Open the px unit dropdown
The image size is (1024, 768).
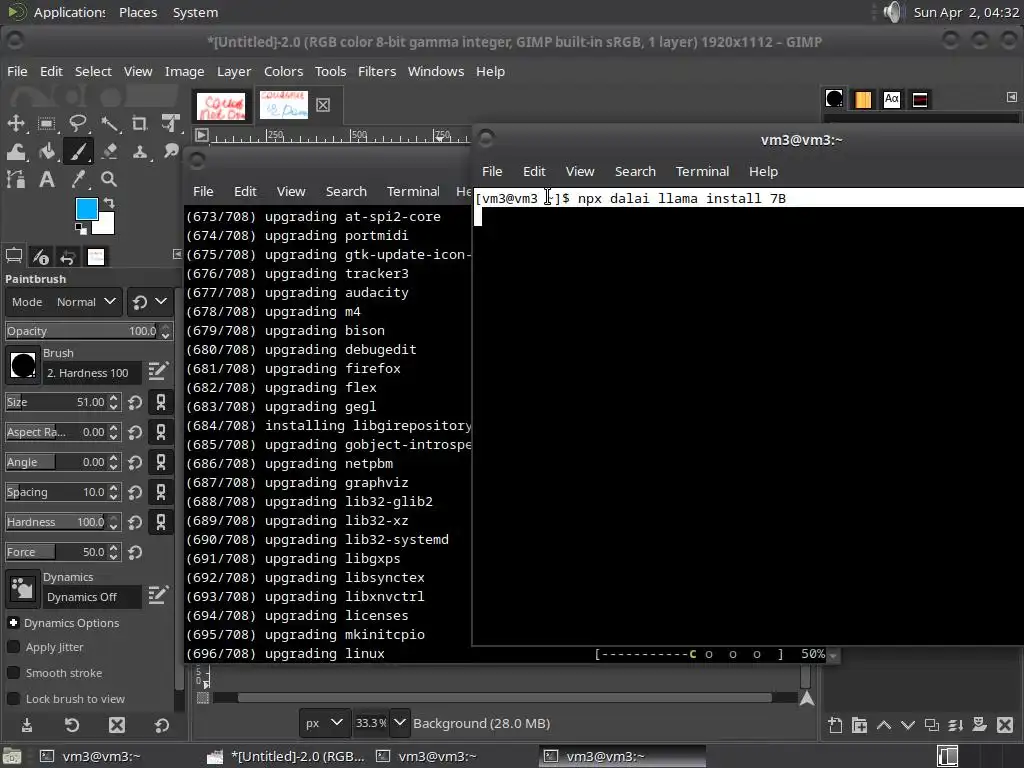[x=324, y=723]
